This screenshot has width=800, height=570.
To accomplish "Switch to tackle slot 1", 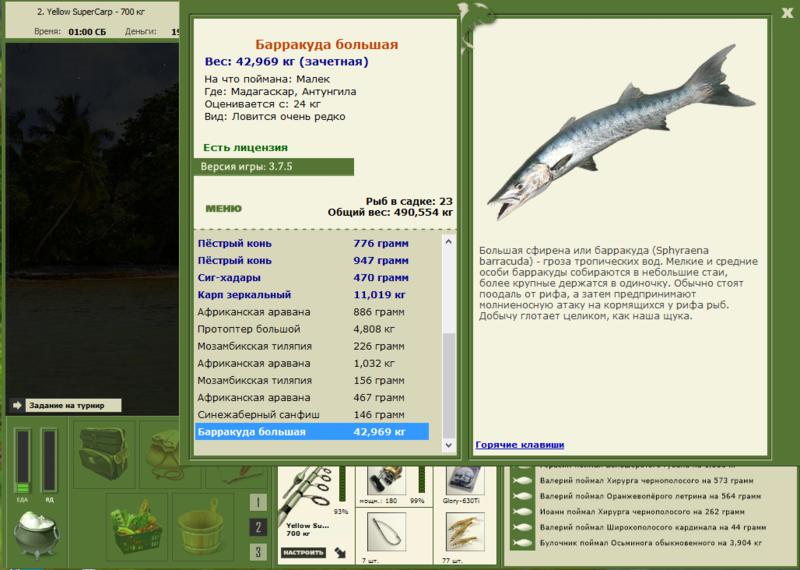I will tap(258, 502).
